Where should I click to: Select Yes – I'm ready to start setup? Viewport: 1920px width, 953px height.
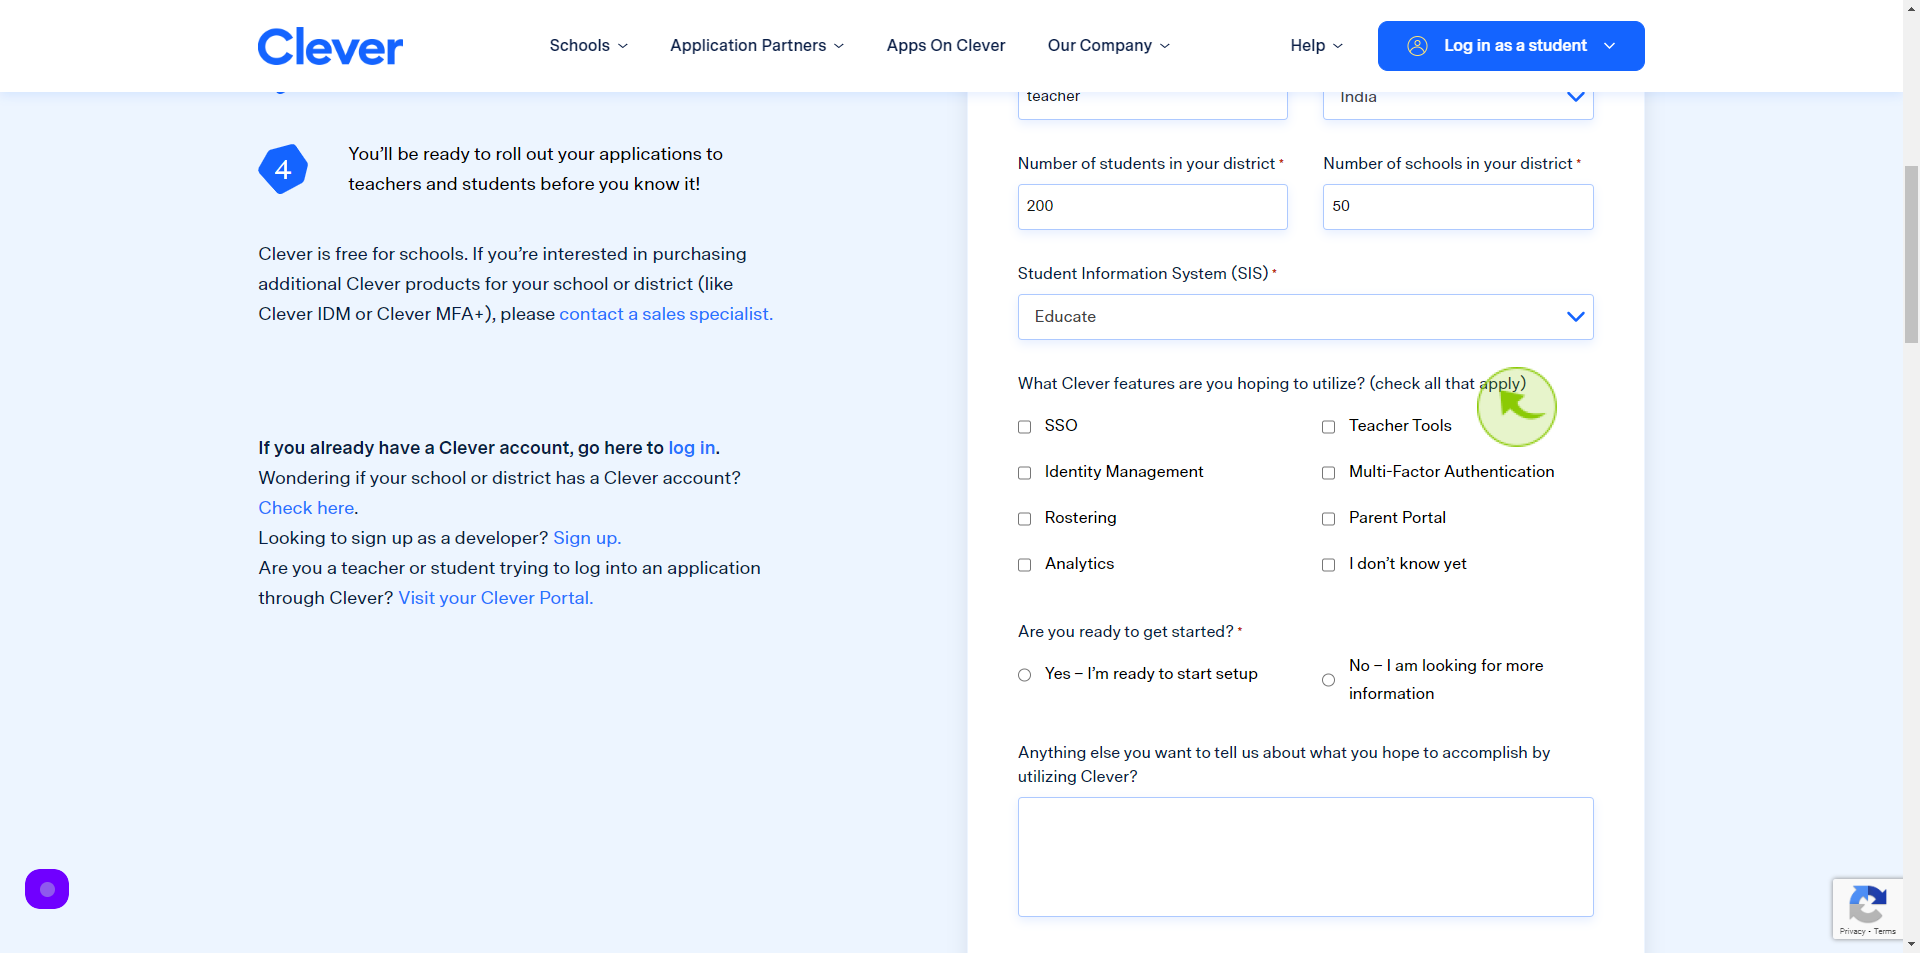pos(1024,675)
